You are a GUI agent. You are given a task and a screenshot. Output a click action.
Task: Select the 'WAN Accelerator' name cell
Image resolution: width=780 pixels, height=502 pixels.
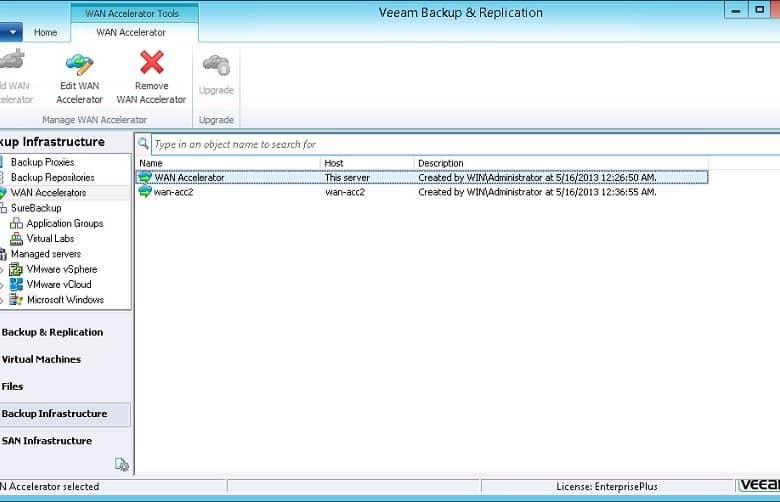(189, 178)
